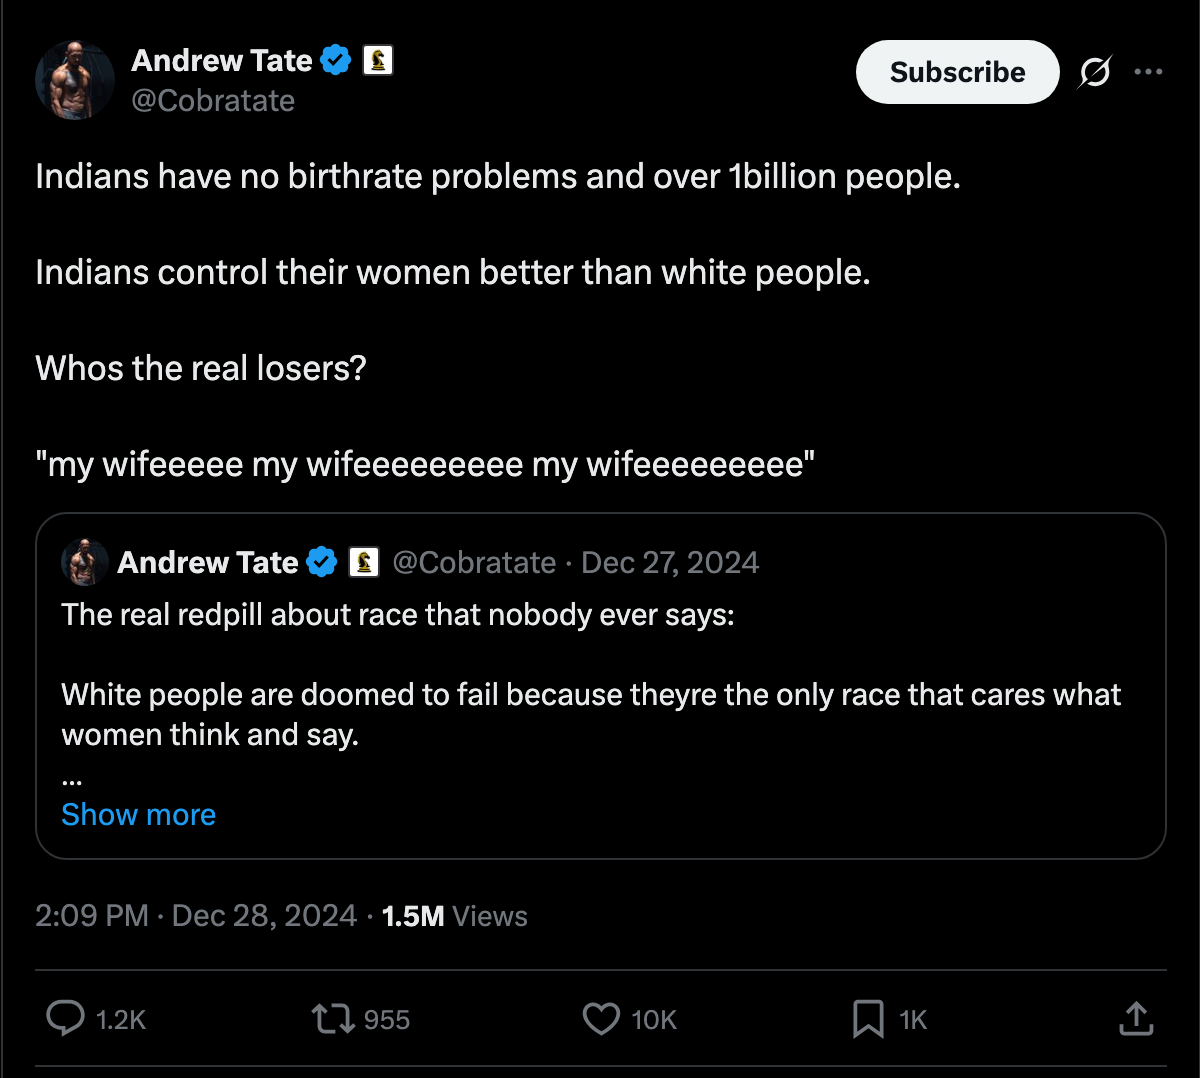Expand quoted post with Show more
1200x1078 pixels.
click(x=139, y=814)
